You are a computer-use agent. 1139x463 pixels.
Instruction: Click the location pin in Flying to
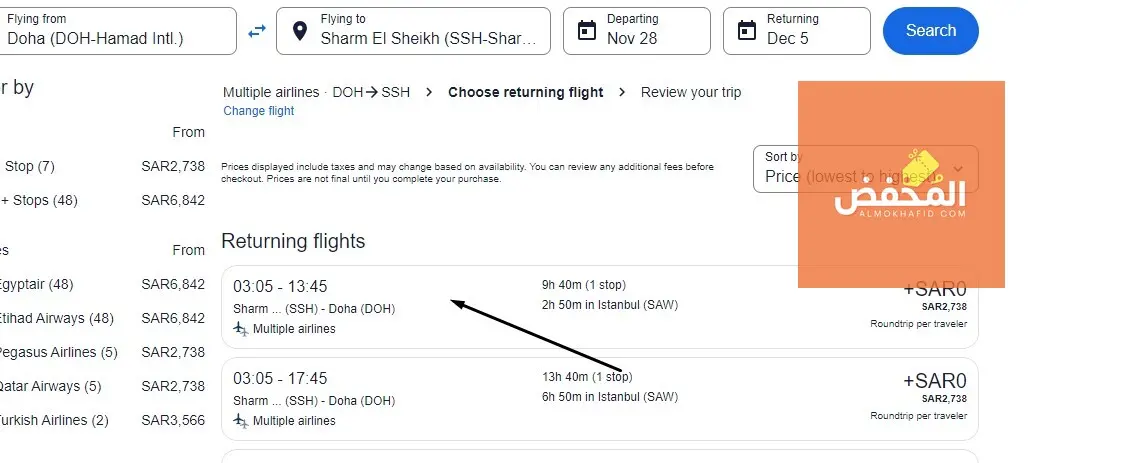(x=298, y=31)
